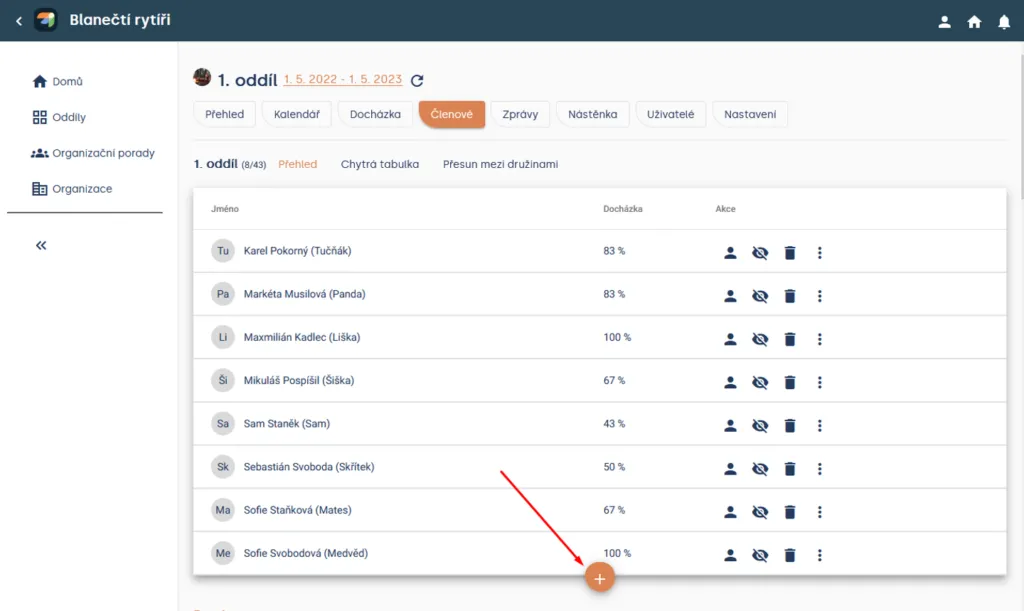Viewport: 1024px width, 611px height.
Task: Open the home icon in top bar
Action: [x=974, y=22]
